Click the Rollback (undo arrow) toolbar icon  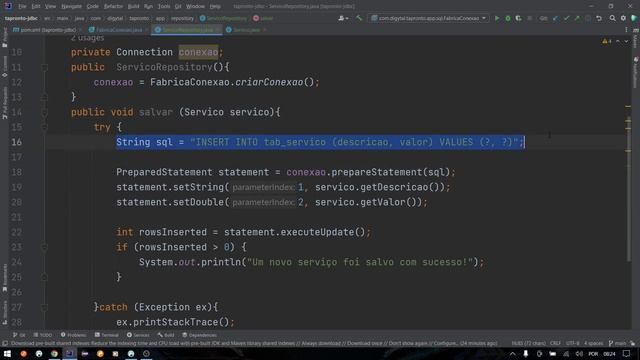[x=599, y=18]
